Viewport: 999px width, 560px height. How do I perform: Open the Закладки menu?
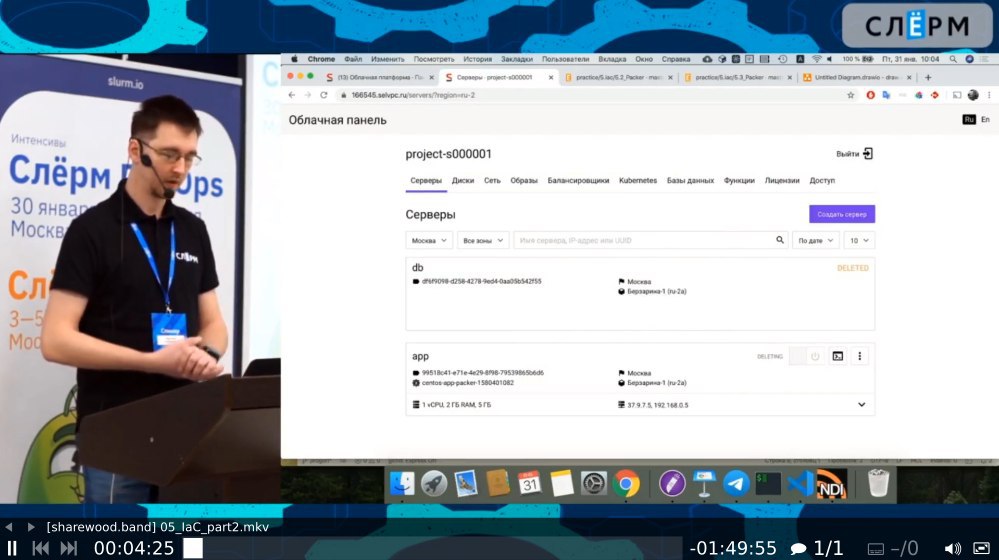517,59
